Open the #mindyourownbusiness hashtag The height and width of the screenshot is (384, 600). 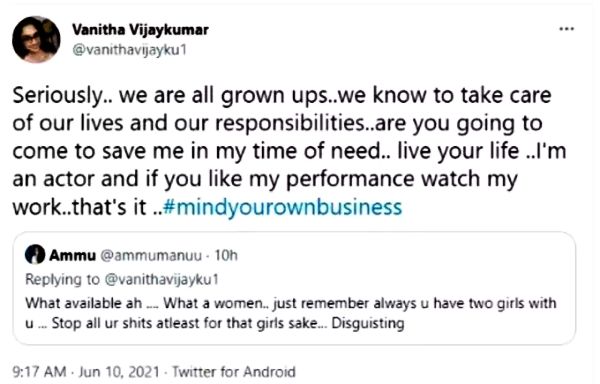pyautogui.click(x=282, y=207)
